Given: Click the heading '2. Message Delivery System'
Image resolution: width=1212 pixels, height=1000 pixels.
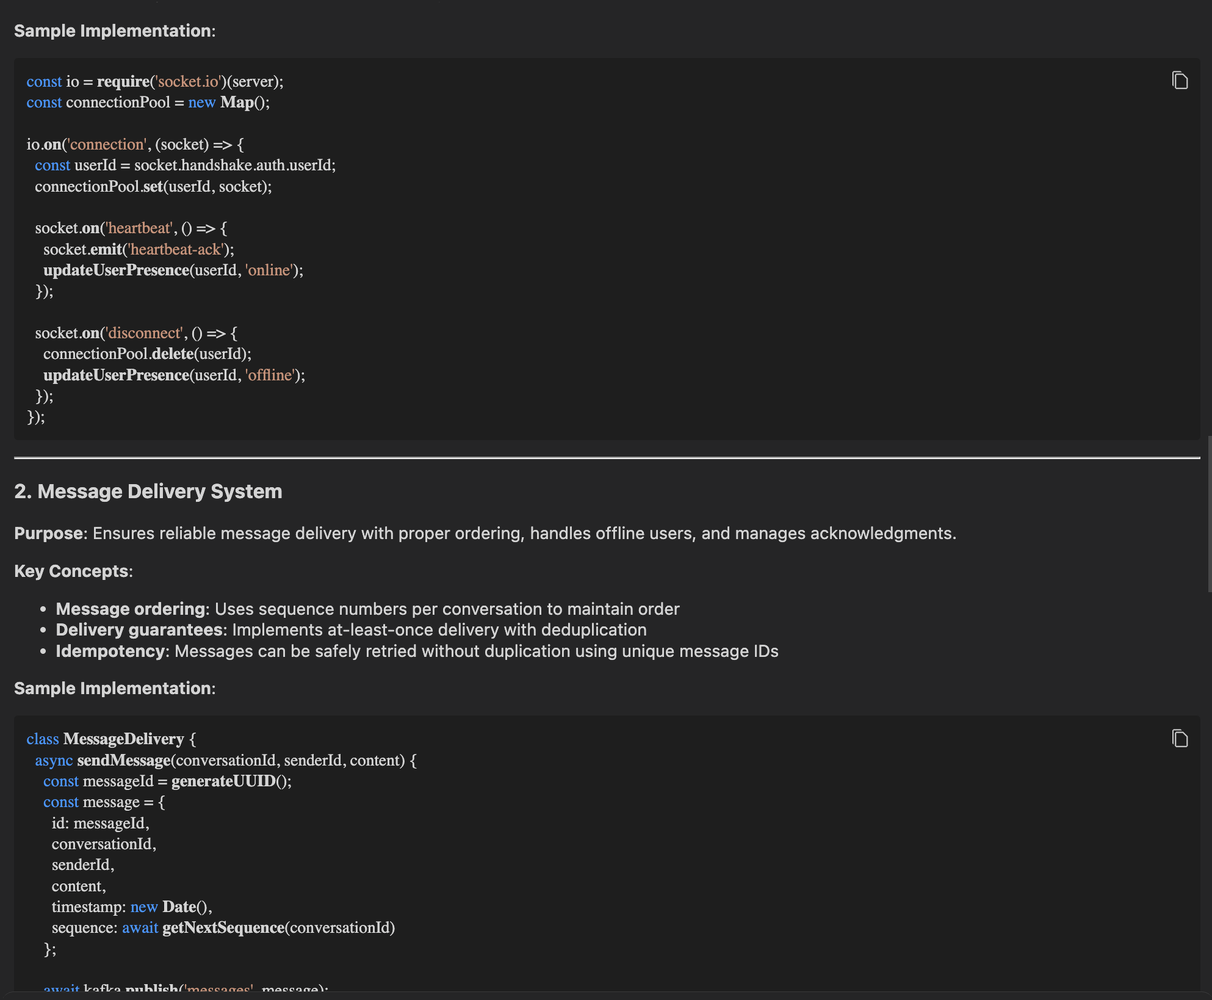Looking at the screenshot, I should [148, 491].
